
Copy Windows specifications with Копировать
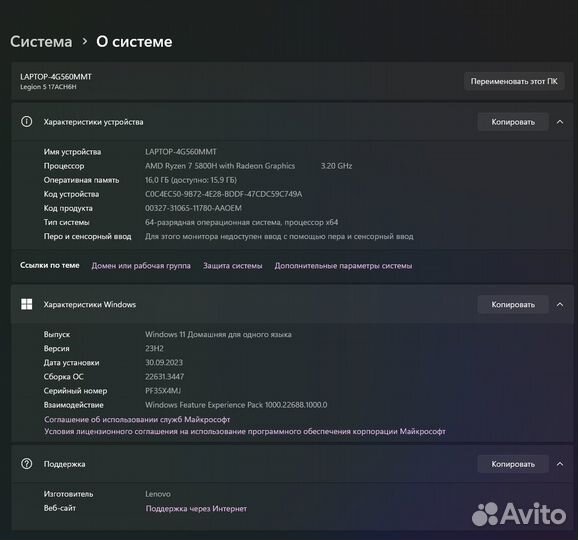pos(513,304)
